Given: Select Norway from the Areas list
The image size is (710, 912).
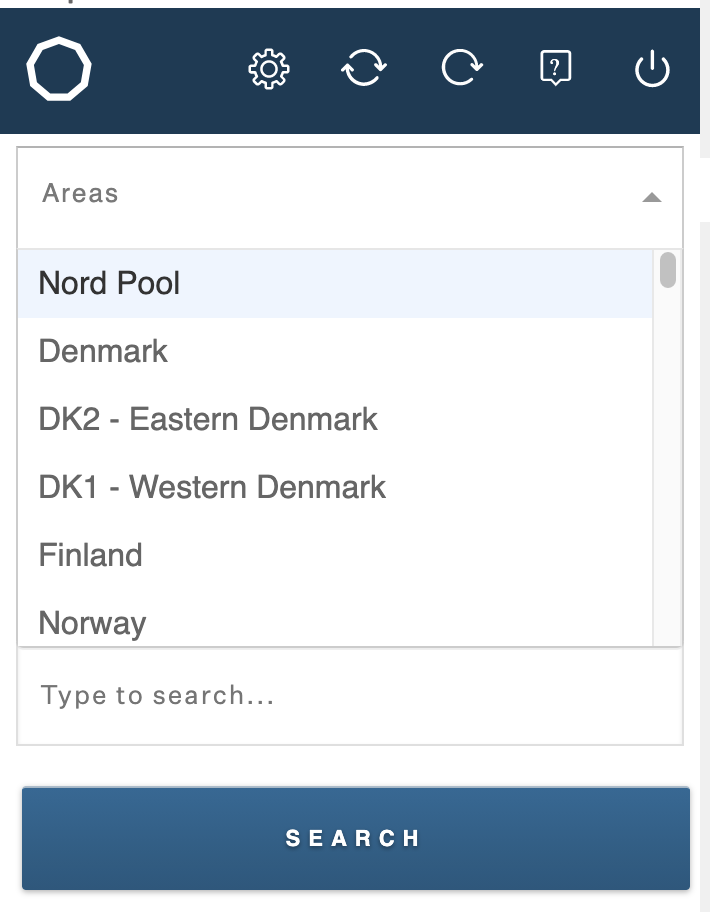Looking at the screenshot, I should (92, 623).
